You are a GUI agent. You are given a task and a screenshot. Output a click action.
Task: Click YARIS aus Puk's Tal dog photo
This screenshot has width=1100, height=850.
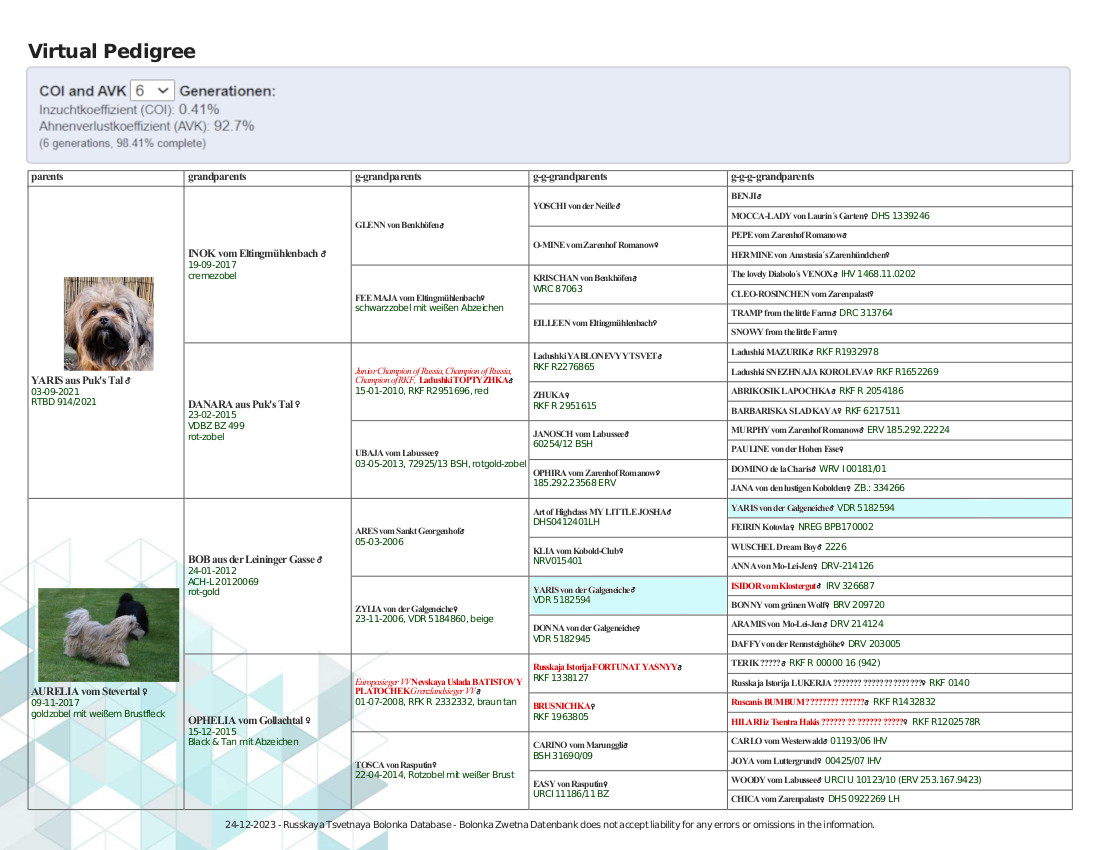click(x=109, y=323)
